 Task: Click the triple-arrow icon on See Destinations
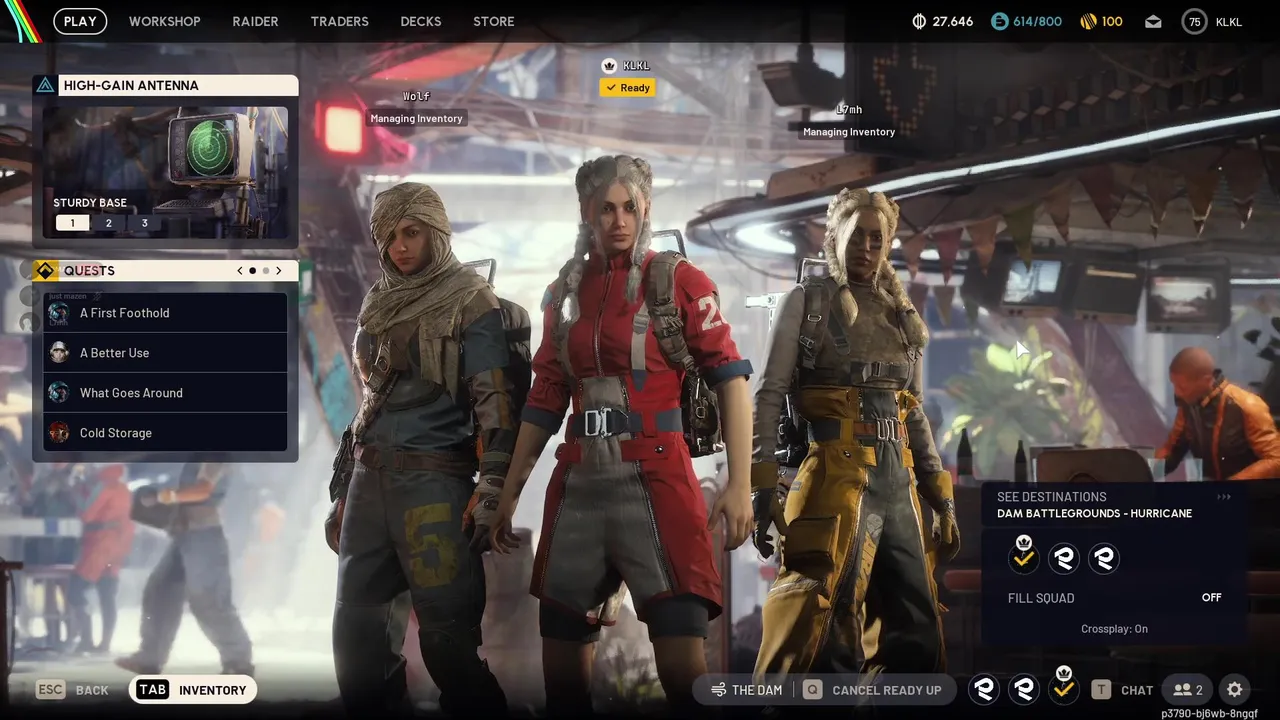(x=1224, y=497)
